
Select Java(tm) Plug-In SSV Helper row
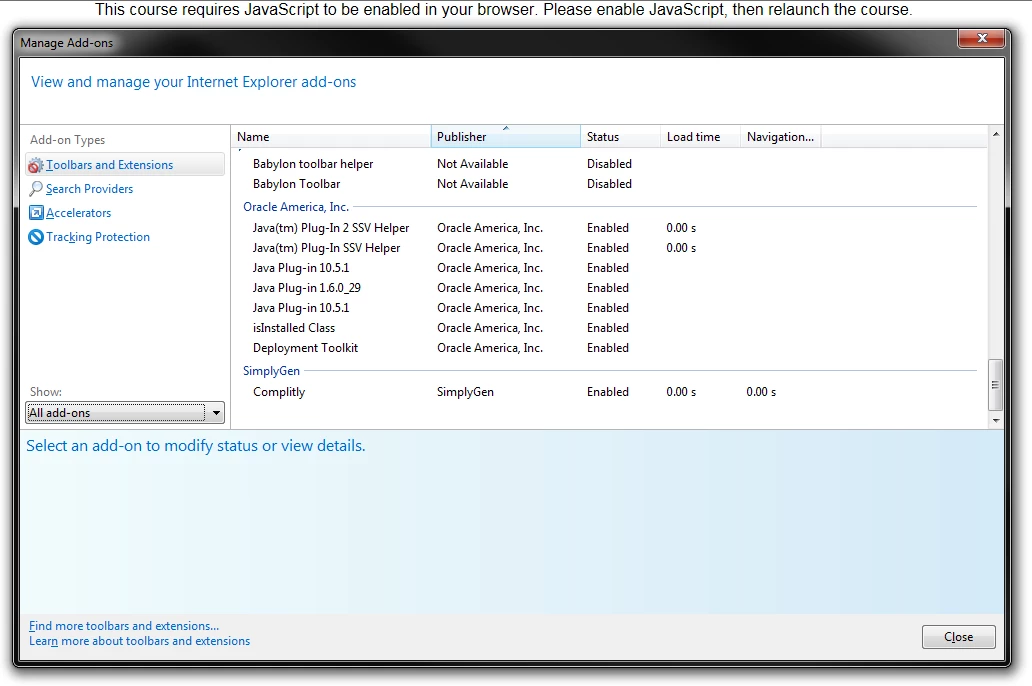(609, 248)
